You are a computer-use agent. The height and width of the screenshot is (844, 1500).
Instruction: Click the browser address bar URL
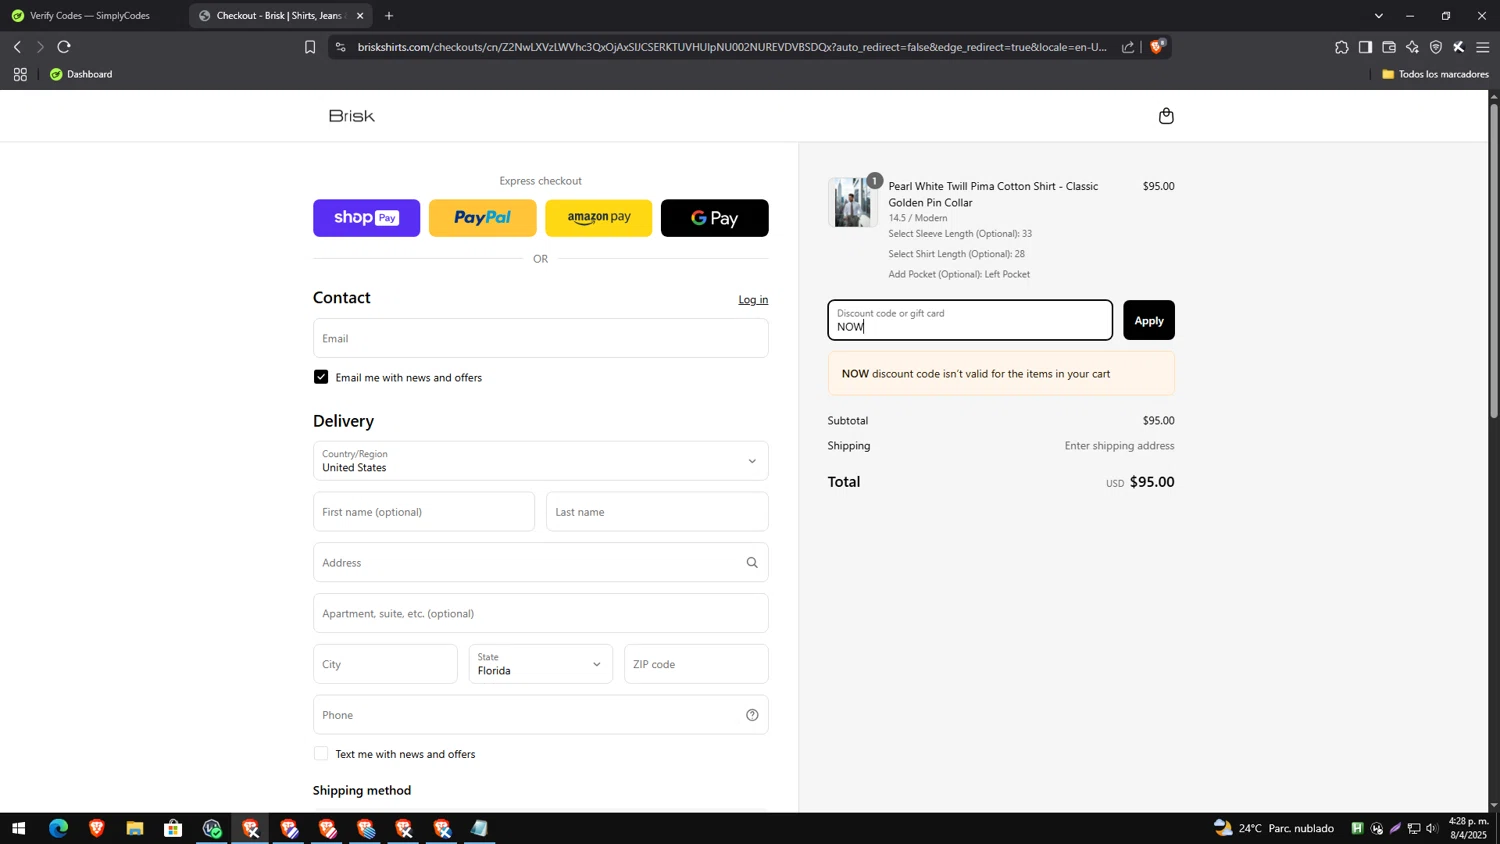[x=732, y=47]
